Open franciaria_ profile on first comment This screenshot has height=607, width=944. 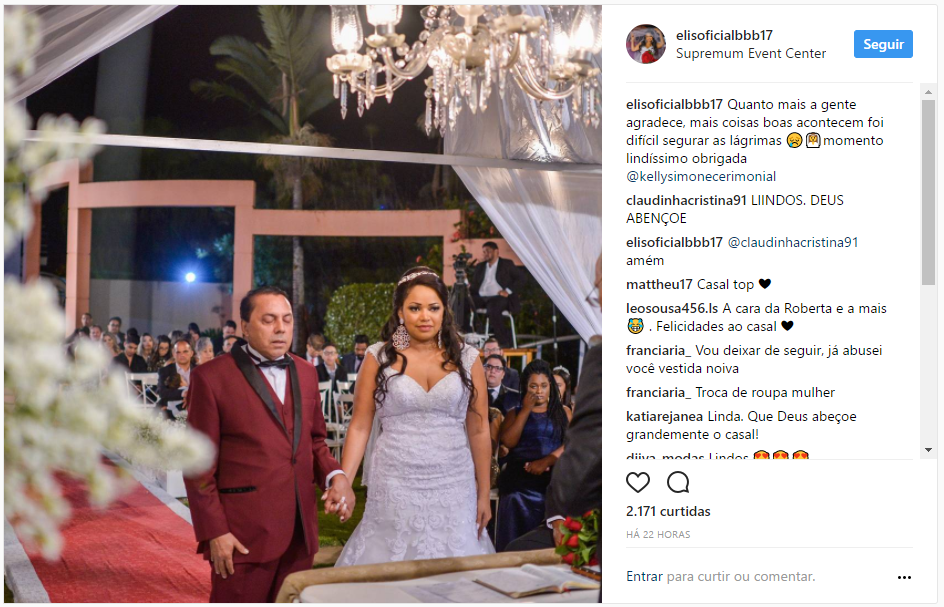point(659,350)
